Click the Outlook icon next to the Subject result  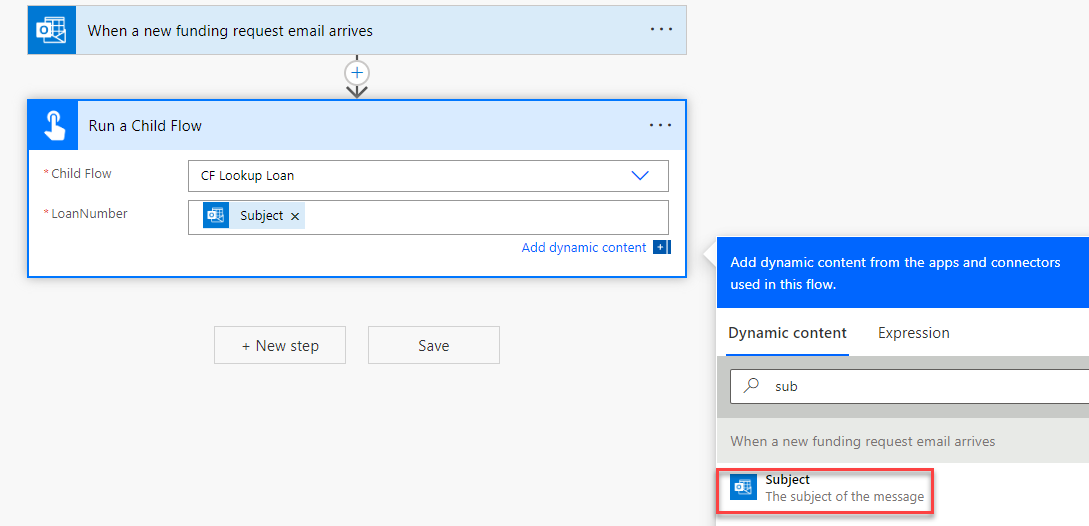click(743, 487)
